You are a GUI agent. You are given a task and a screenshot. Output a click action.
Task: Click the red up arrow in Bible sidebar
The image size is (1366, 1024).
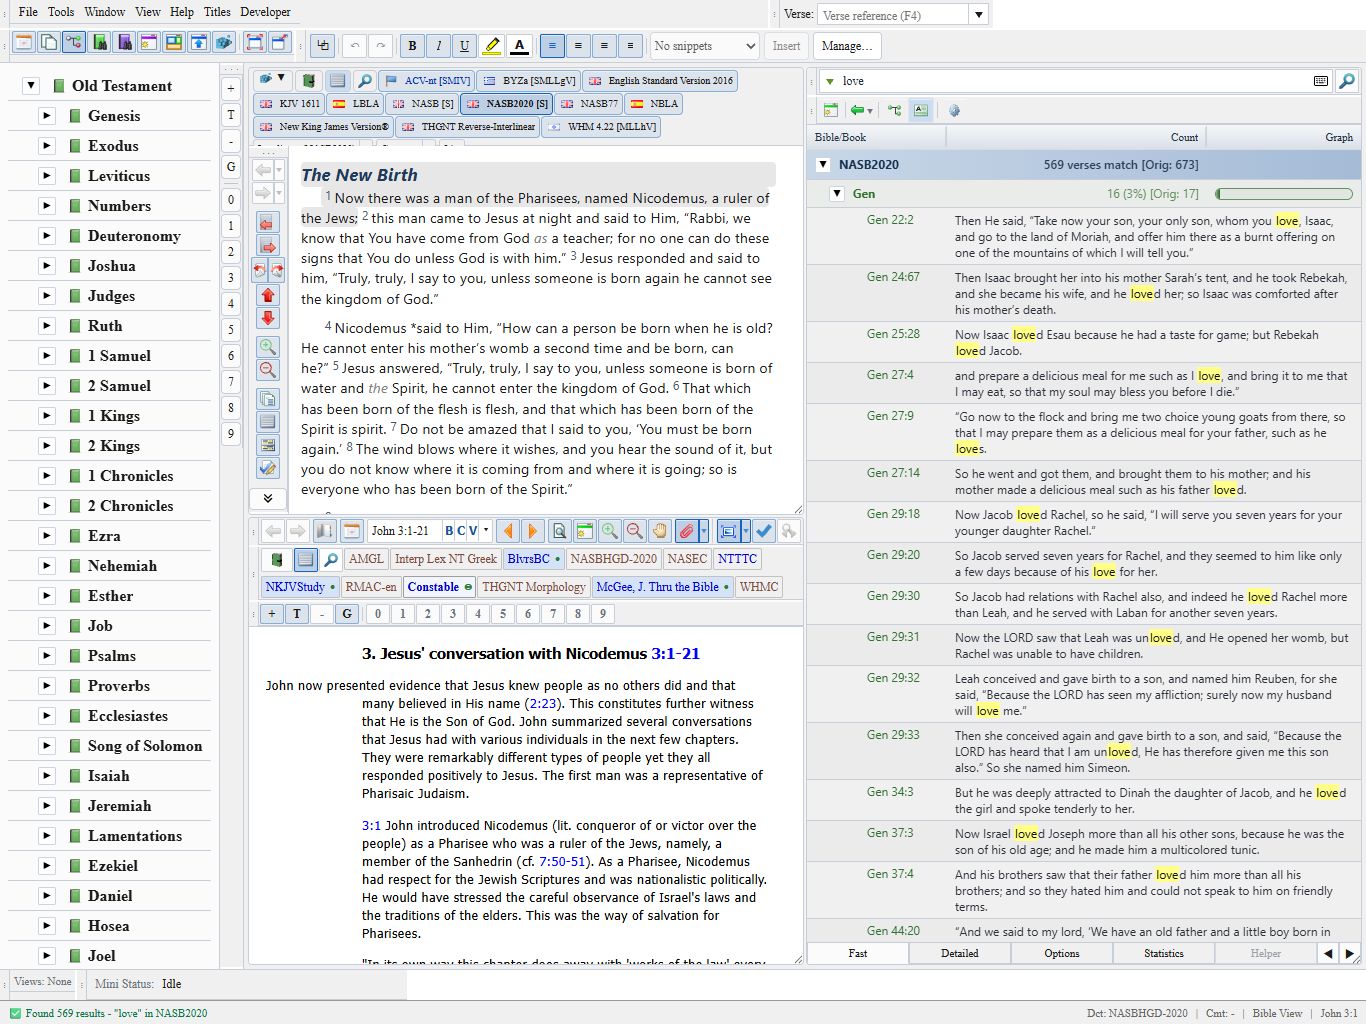click(x=268, y=295)
